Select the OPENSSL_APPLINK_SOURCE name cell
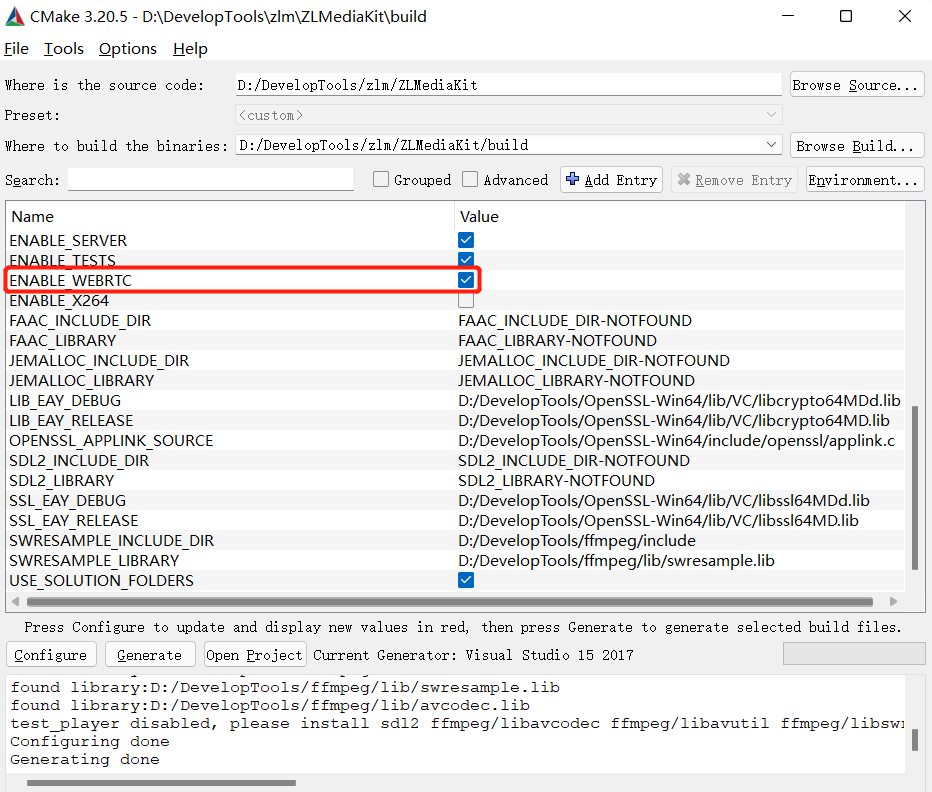This screenshot has width=932, height=792. 111,441
